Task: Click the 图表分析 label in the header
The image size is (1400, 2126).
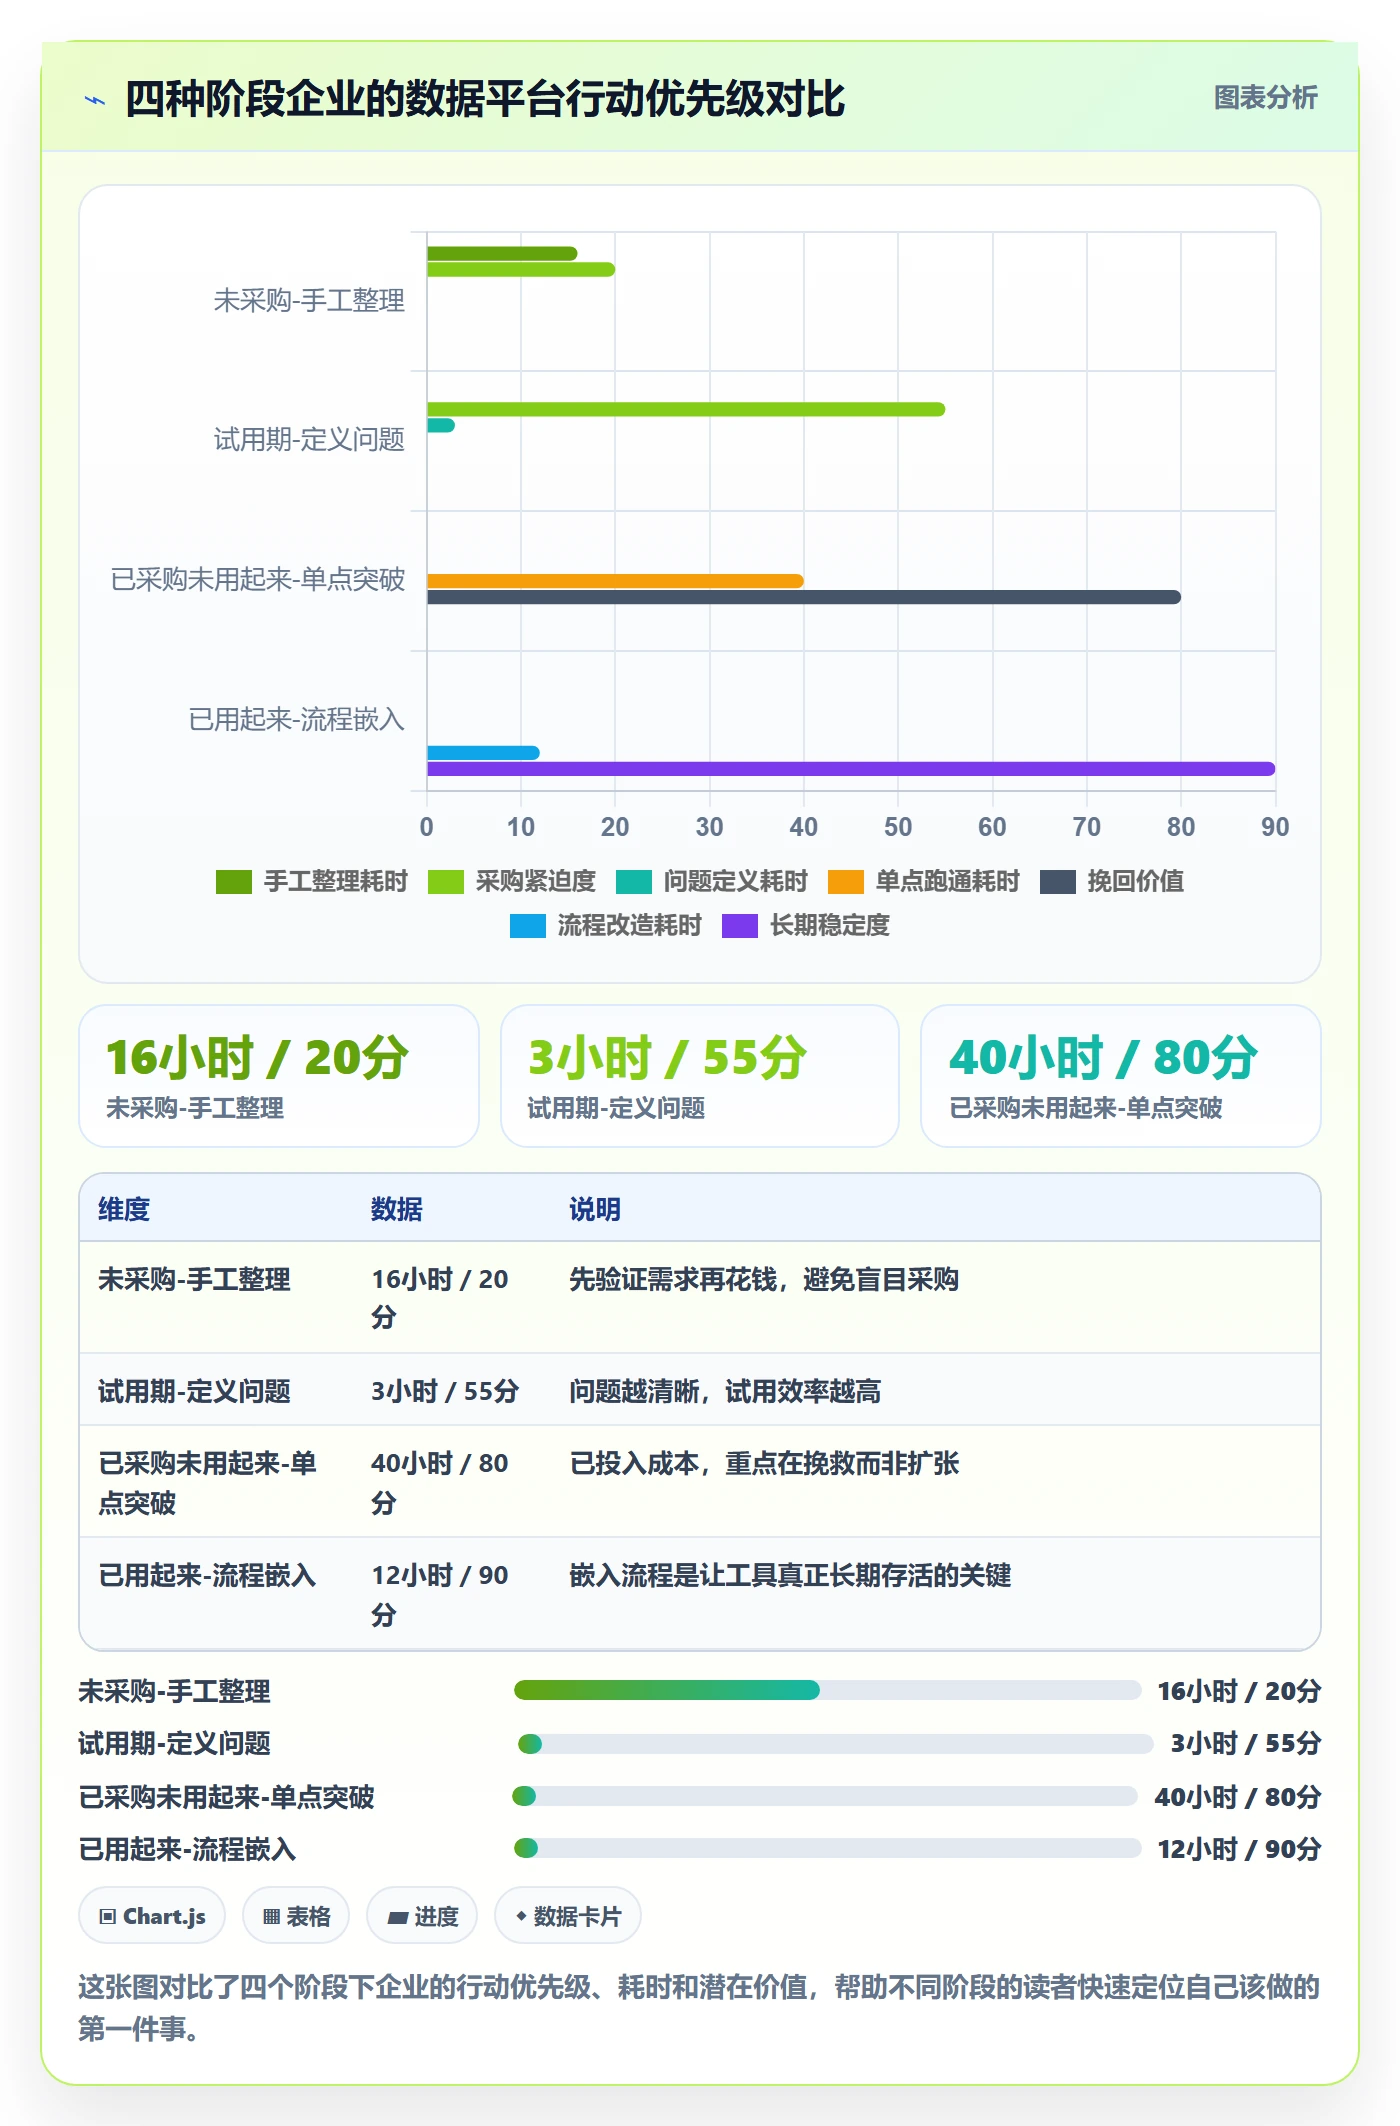Action: (x=1265, y=98)
